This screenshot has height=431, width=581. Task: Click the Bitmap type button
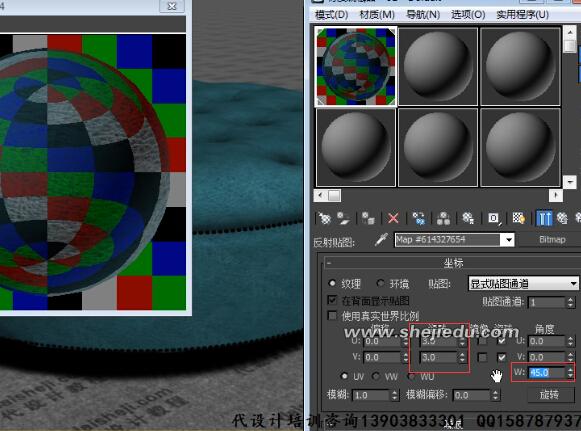coord(551,240)
